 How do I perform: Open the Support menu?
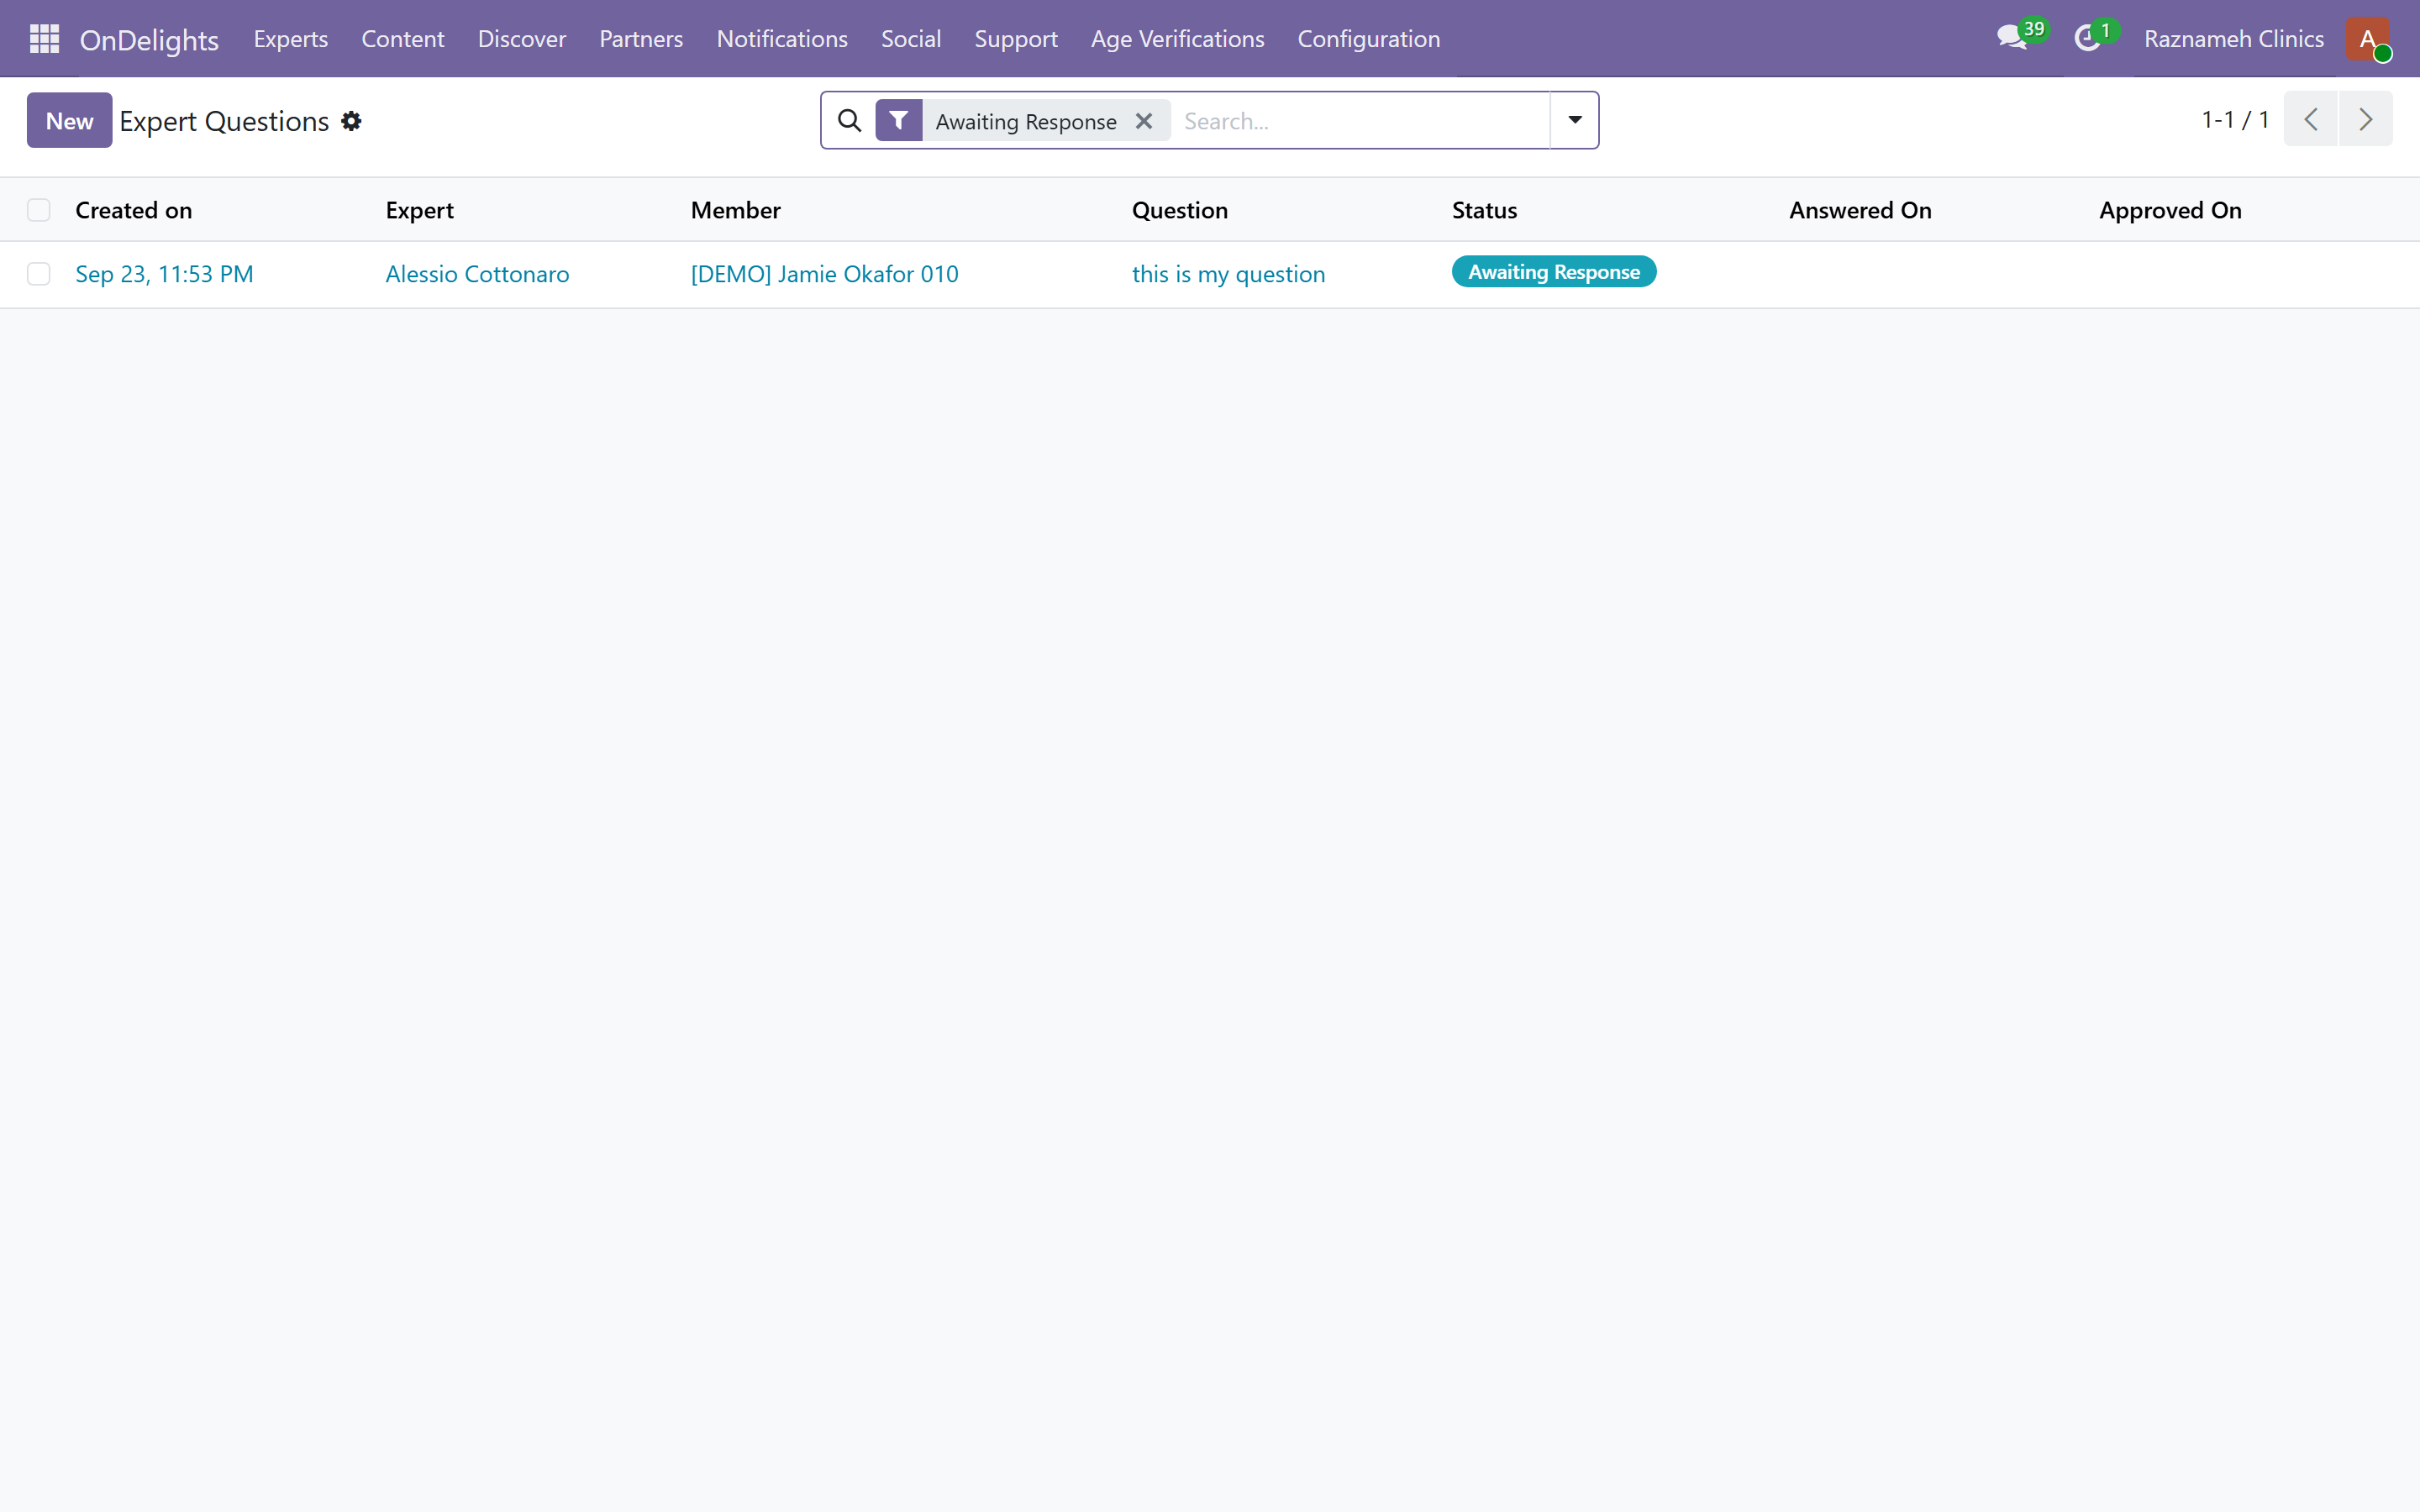[x=1016, y=38]
